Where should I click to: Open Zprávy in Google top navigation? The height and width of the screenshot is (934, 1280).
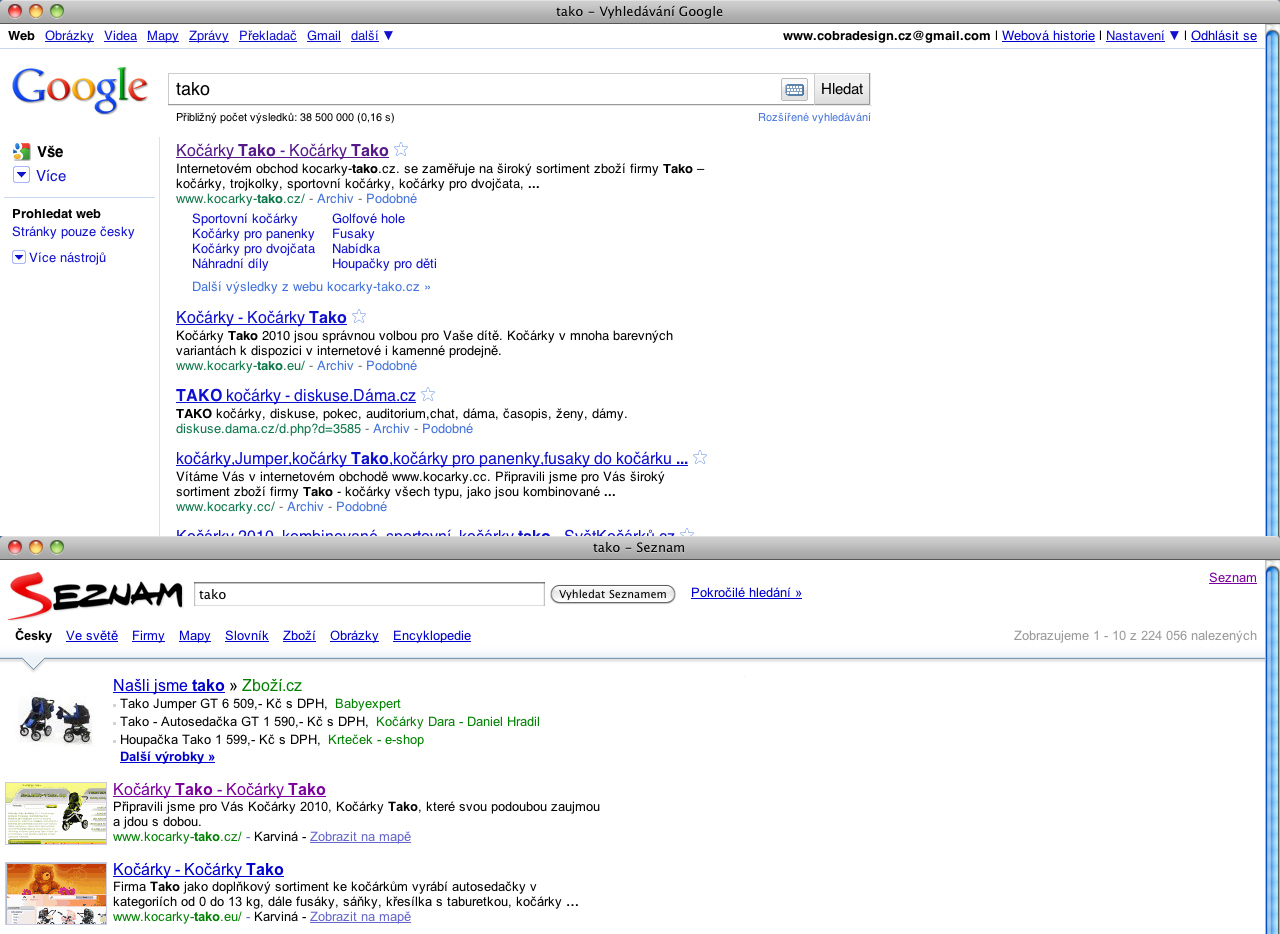tap(209, 35)
